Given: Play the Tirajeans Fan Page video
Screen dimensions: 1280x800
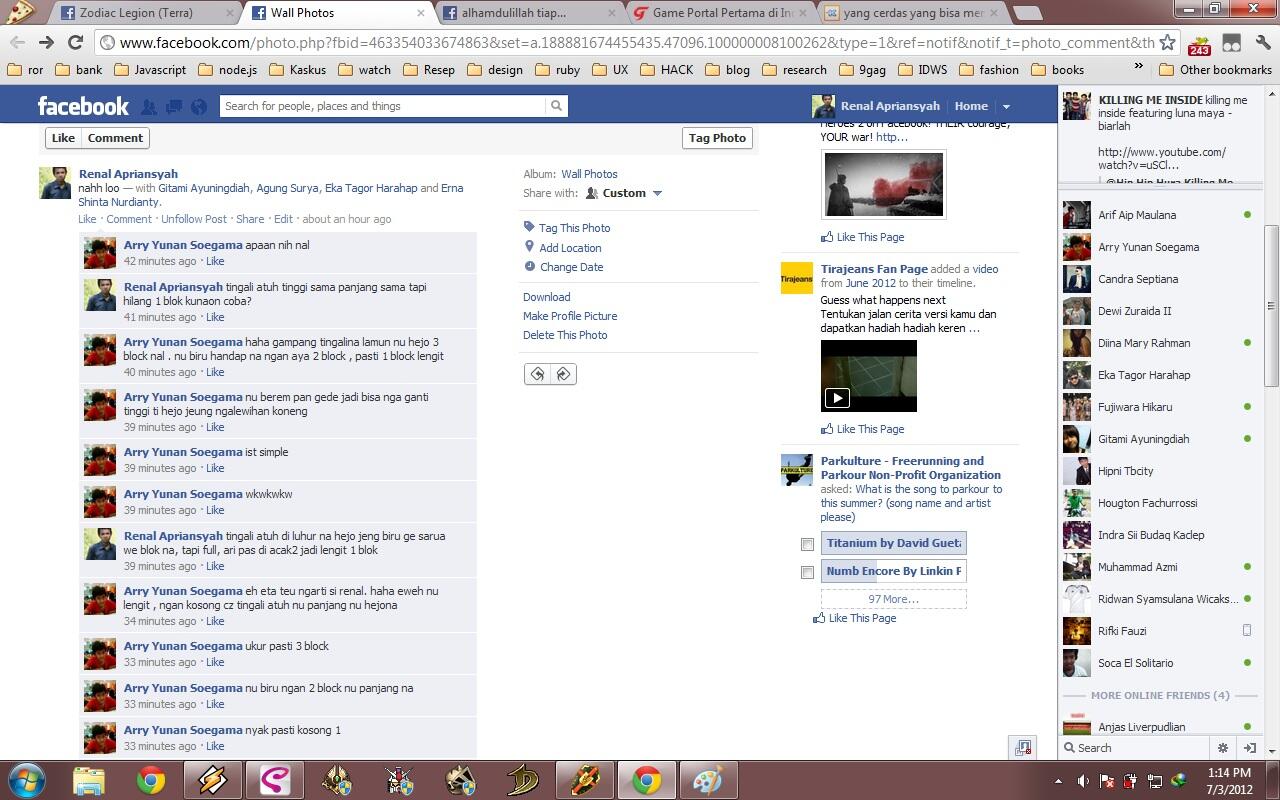Looking at the screenshot, I should (x=837, y=398).
